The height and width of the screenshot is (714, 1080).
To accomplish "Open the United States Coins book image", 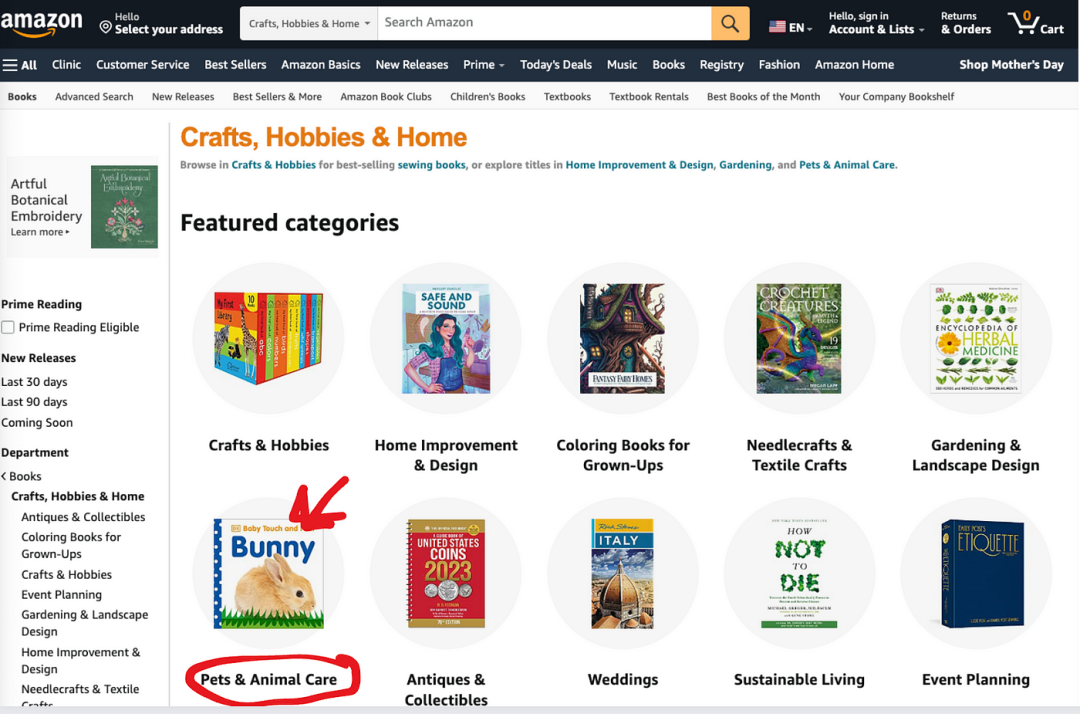I will (x=445, y=573).
